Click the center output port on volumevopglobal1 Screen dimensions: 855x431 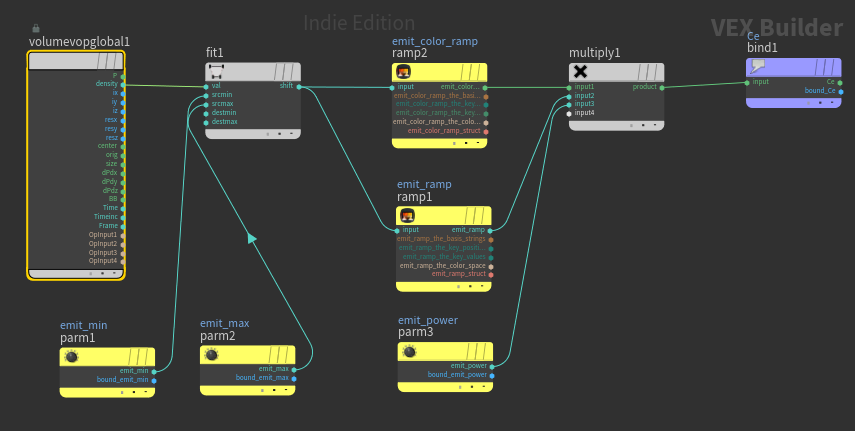[123, 146]
